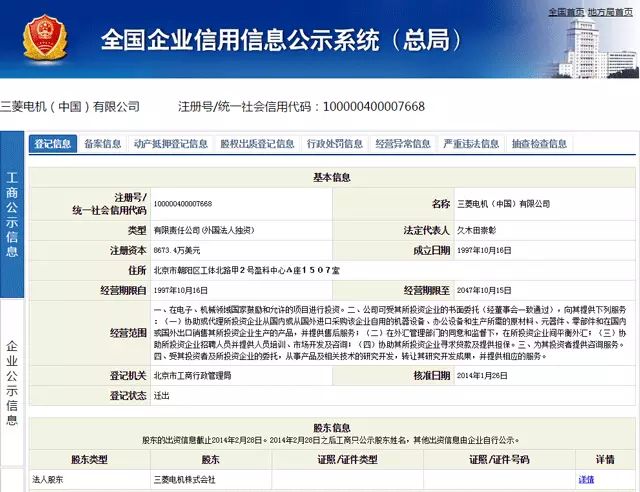The width and height of the screenshot is (640, 492).
Task: Select the 企业公示信息 side tab
Action: point(12,383)
